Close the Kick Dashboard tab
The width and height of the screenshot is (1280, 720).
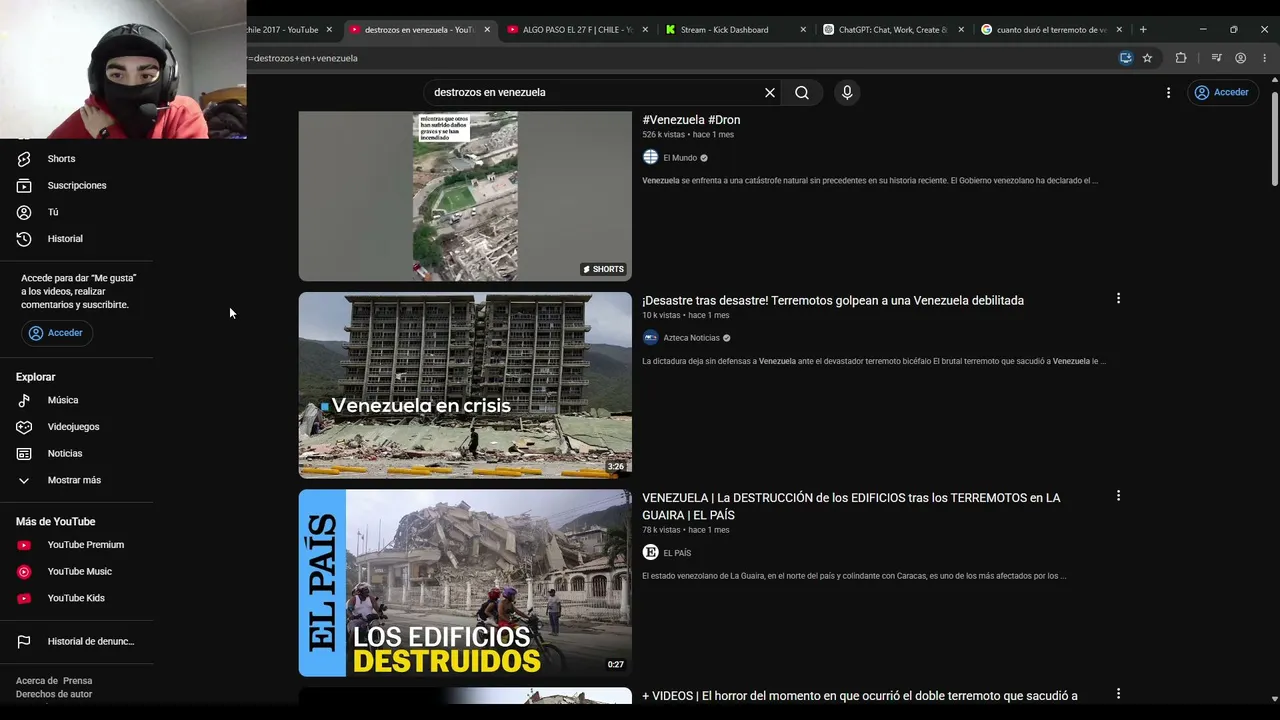click(x=803, y=30)
